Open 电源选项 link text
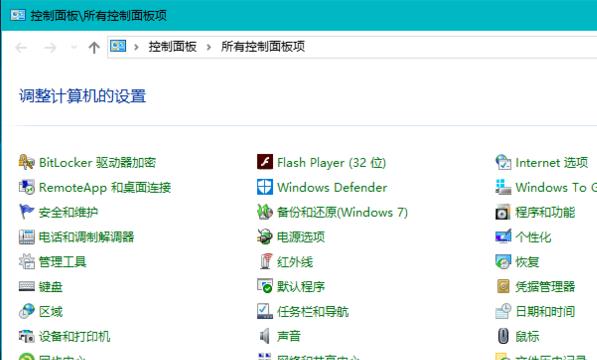Screen dimensions: 597x360 tap(301, 237)
